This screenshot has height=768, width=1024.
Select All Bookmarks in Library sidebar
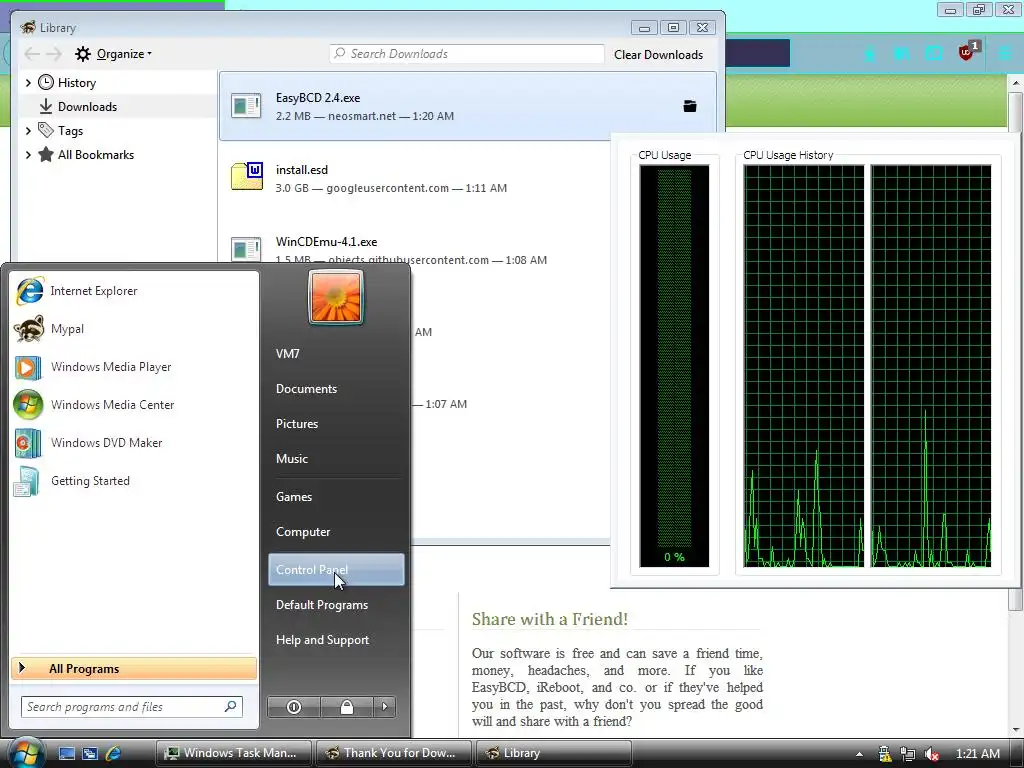95,155
